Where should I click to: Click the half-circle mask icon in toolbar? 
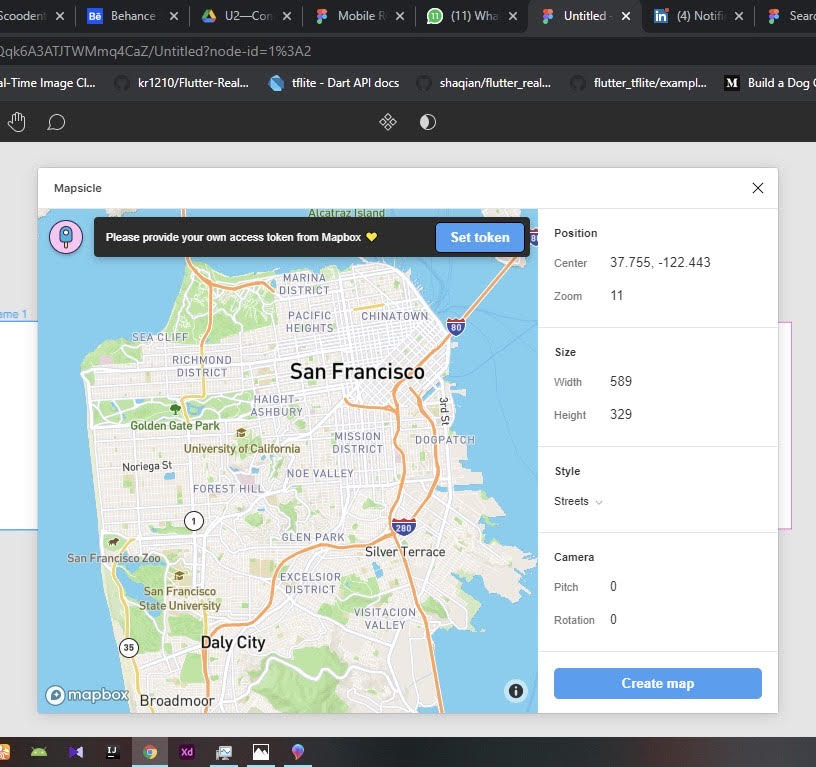pyautogui.click(x=428, y=122)
